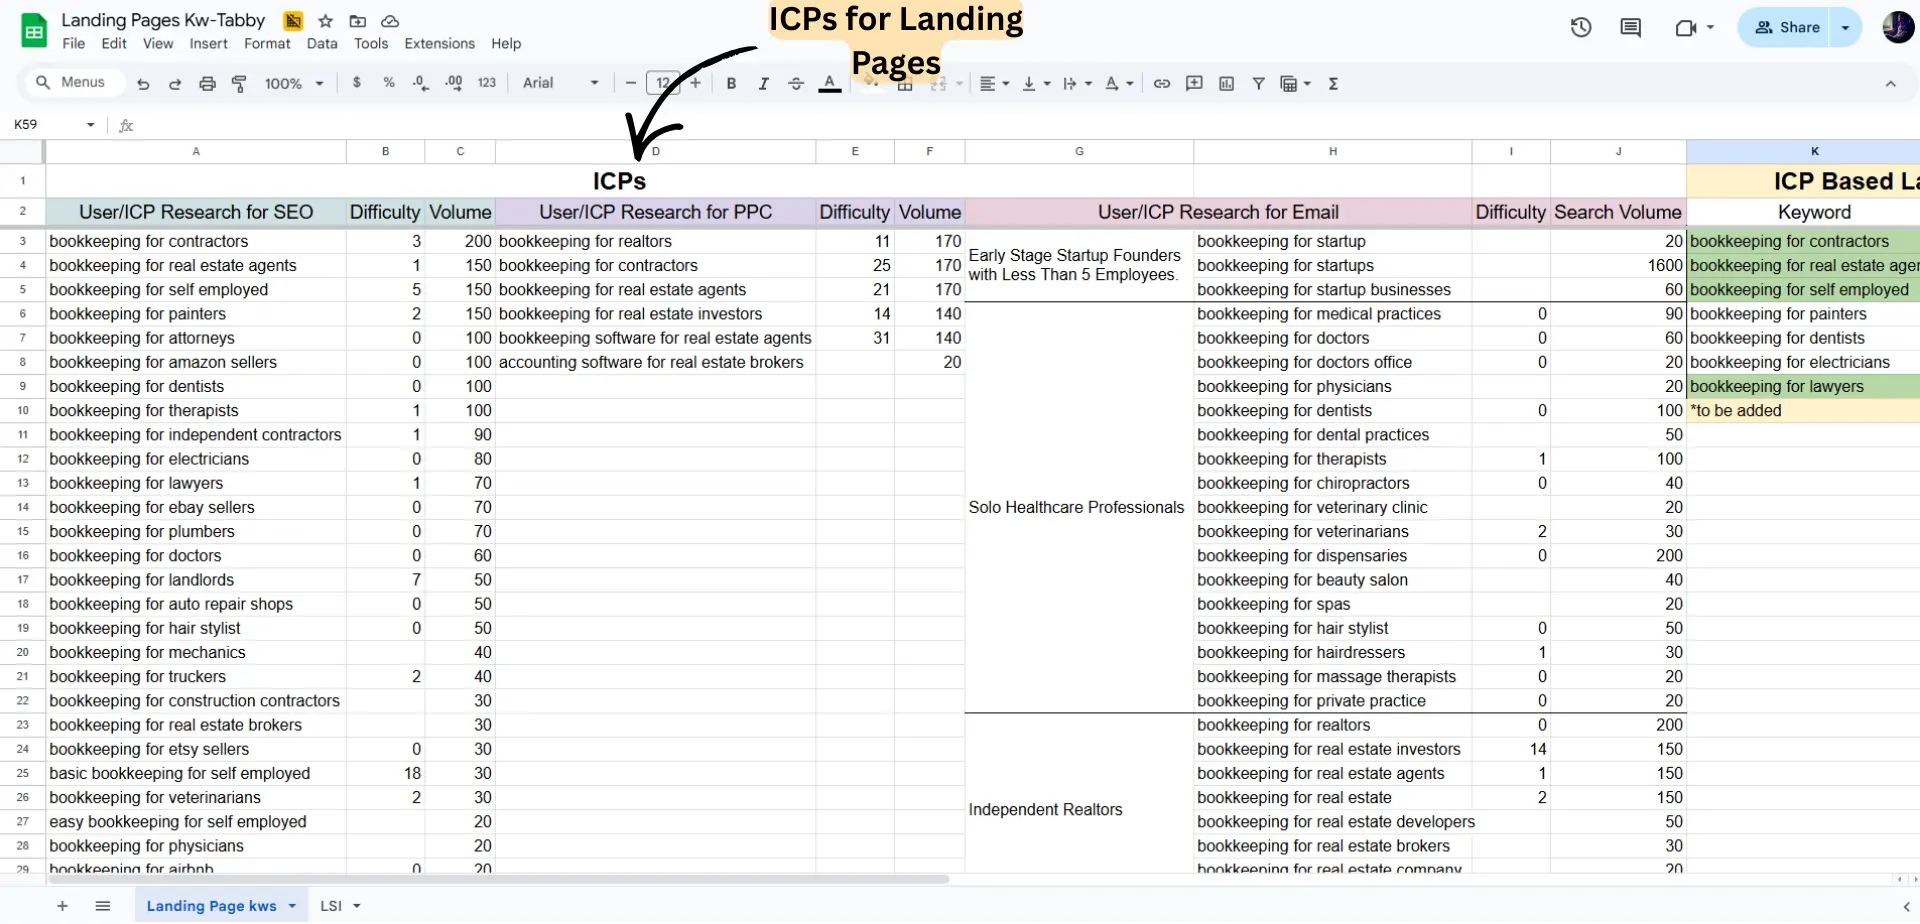Open version history via clock icon
Viewport: 1920px width, 924px height.
[x=1581, y=27]
